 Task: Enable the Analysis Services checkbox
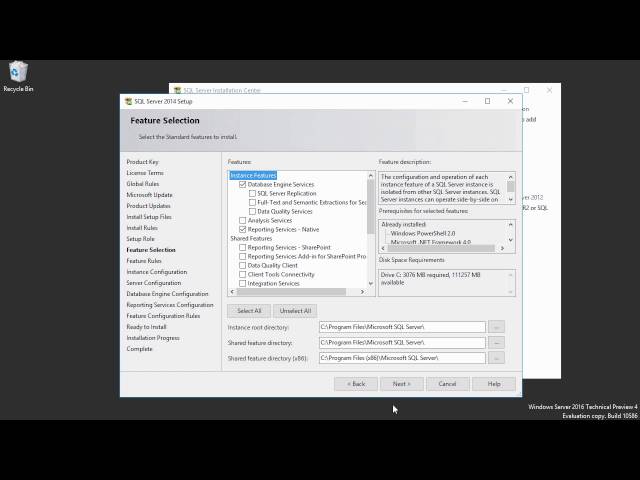pyautogui.click(x=242, y=220)
